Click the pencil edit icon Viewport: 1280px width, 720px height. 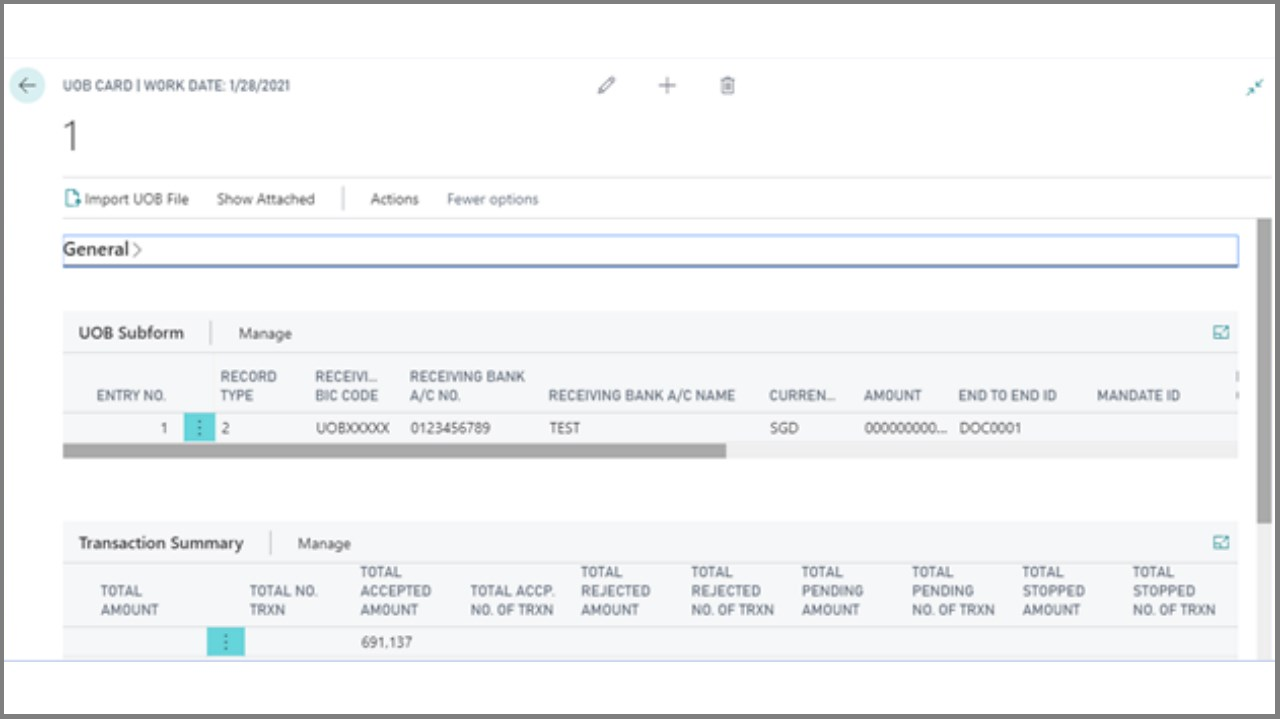tap(606, 86)
